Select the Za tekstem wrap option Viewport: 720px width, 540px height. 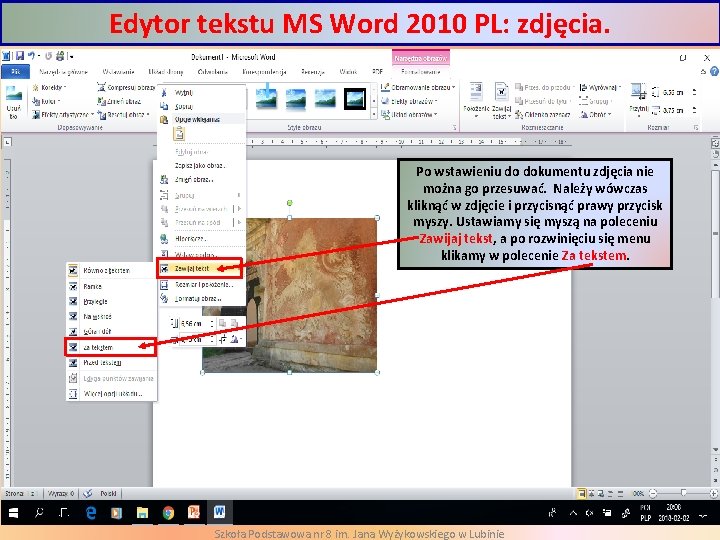[x=111, y=347]
